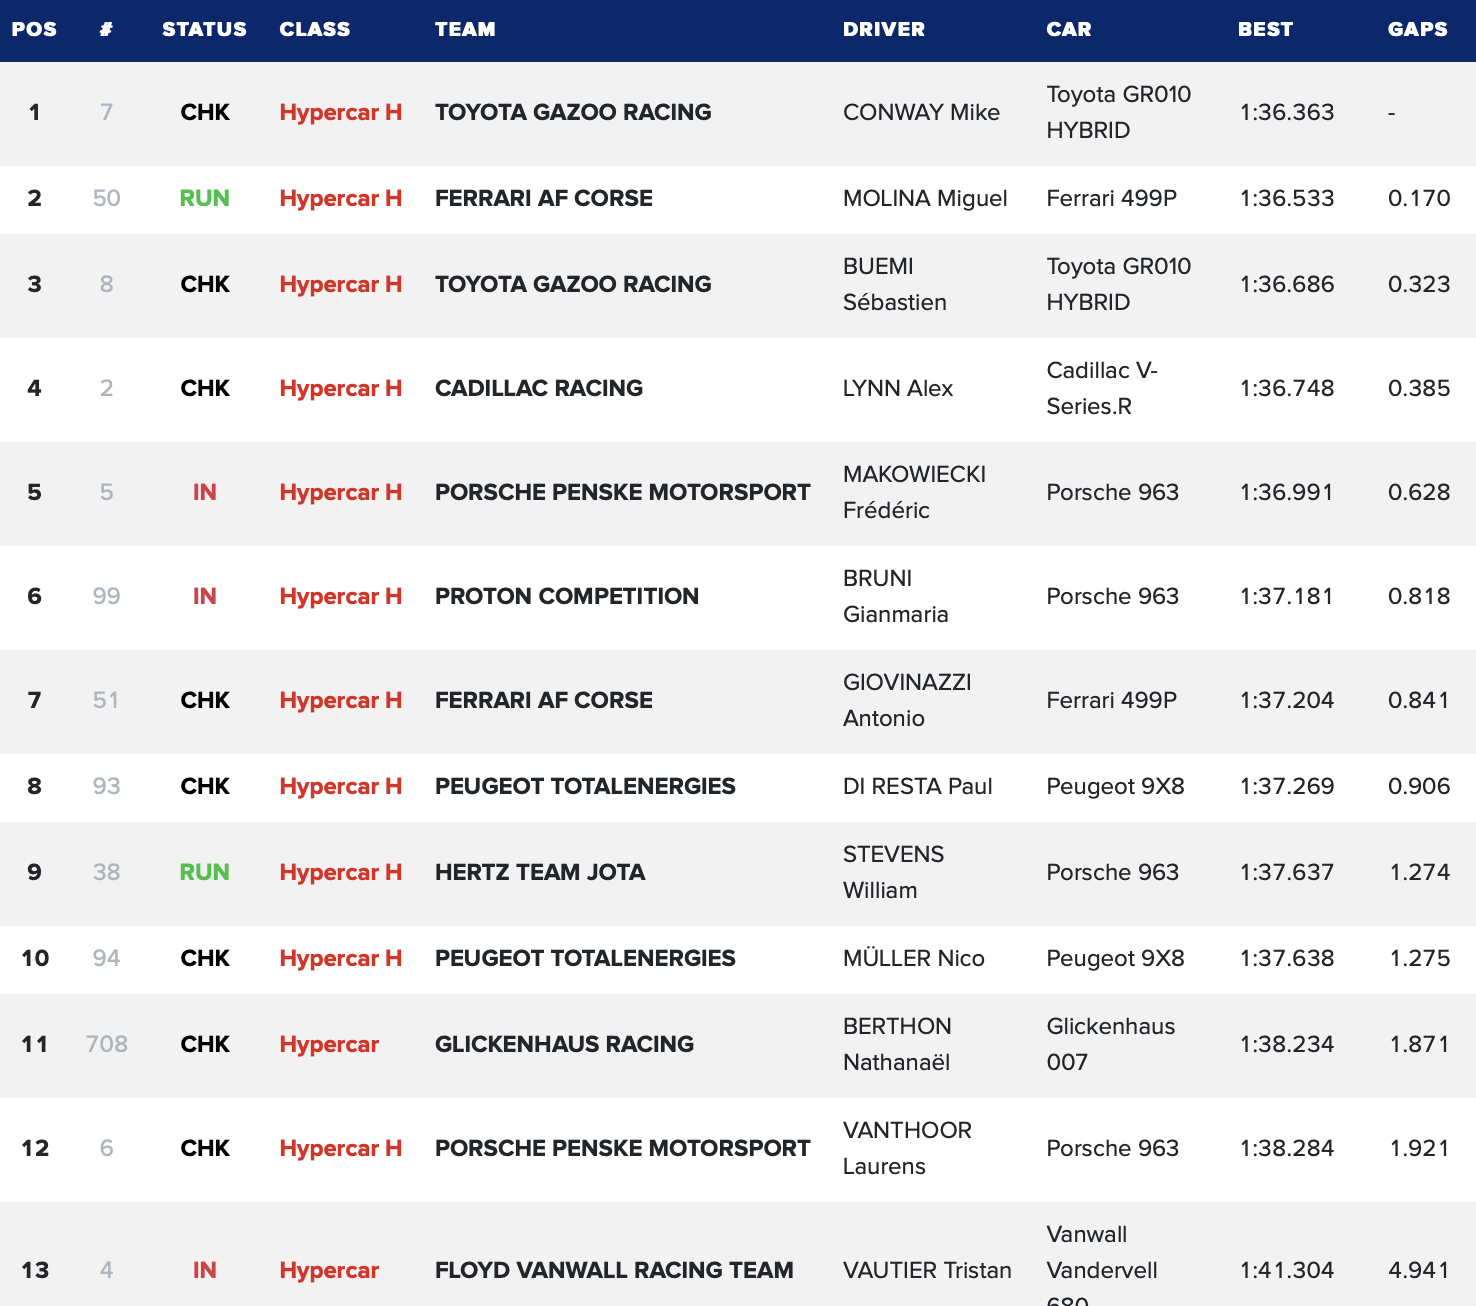1476x1306 pixels.
Task: Click the BEST column header
Action: (x=1265, y=29)
